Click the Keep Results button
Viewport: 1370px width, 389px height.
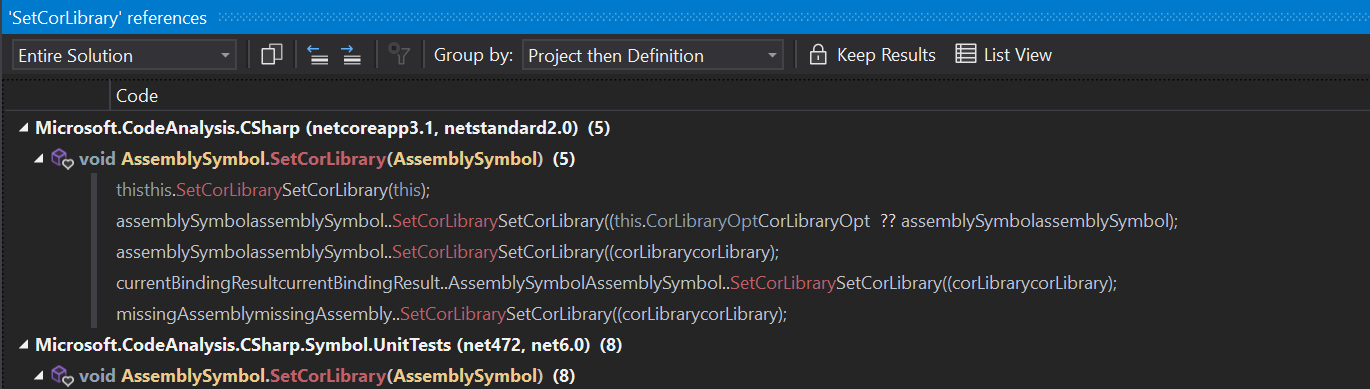pos(872,55)
